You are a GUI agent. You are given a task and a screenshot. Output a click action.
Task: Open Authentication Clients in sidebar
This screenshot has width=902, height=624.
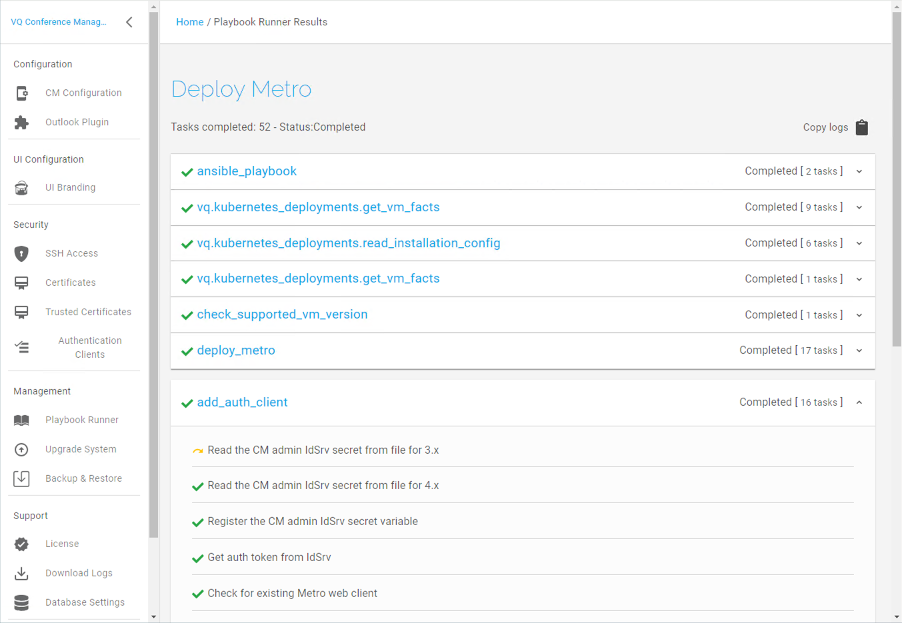(x=90, y=347)
